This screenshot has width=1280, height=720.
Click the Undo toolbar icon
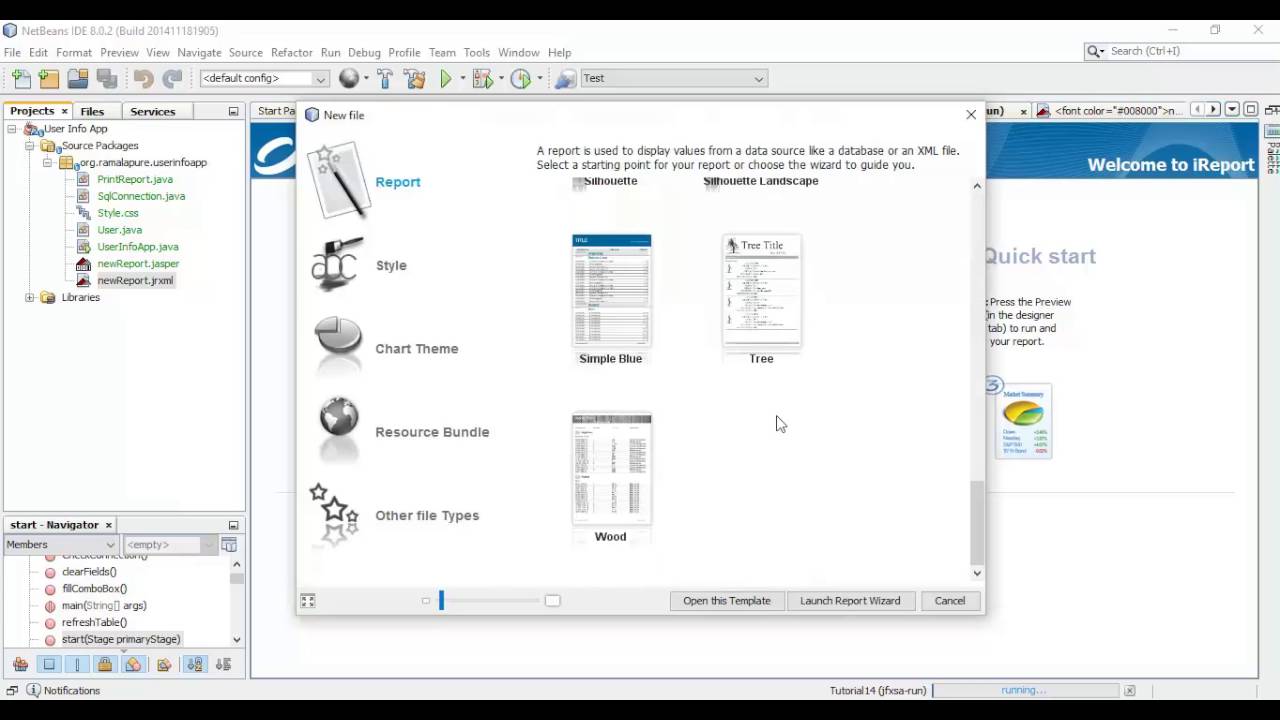pos(143,78)
